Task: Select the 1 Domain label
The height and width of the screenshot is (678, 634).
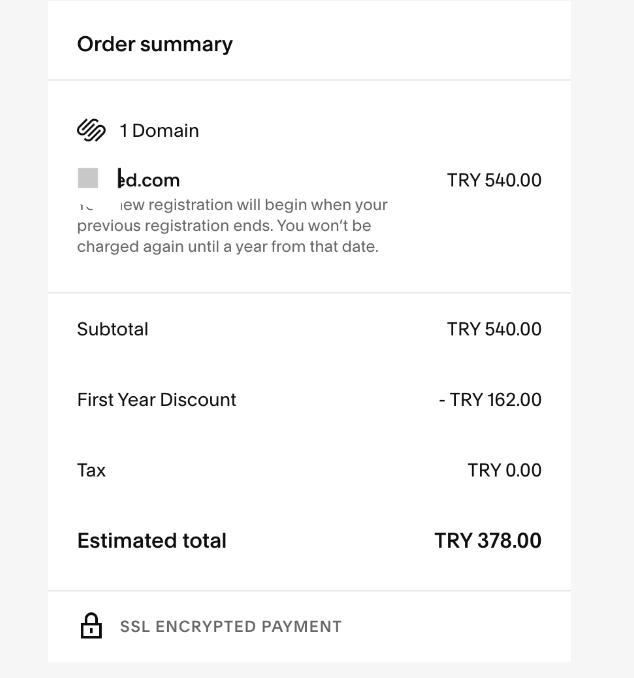Action: tap(159, 131)
